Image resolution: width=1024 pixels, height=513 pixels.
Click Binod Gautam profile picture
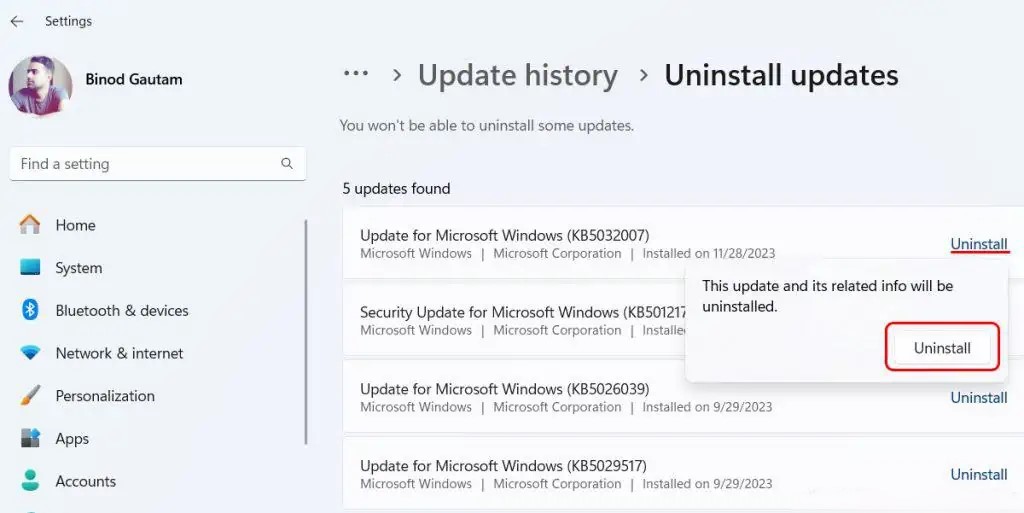(x=40, y=86)
